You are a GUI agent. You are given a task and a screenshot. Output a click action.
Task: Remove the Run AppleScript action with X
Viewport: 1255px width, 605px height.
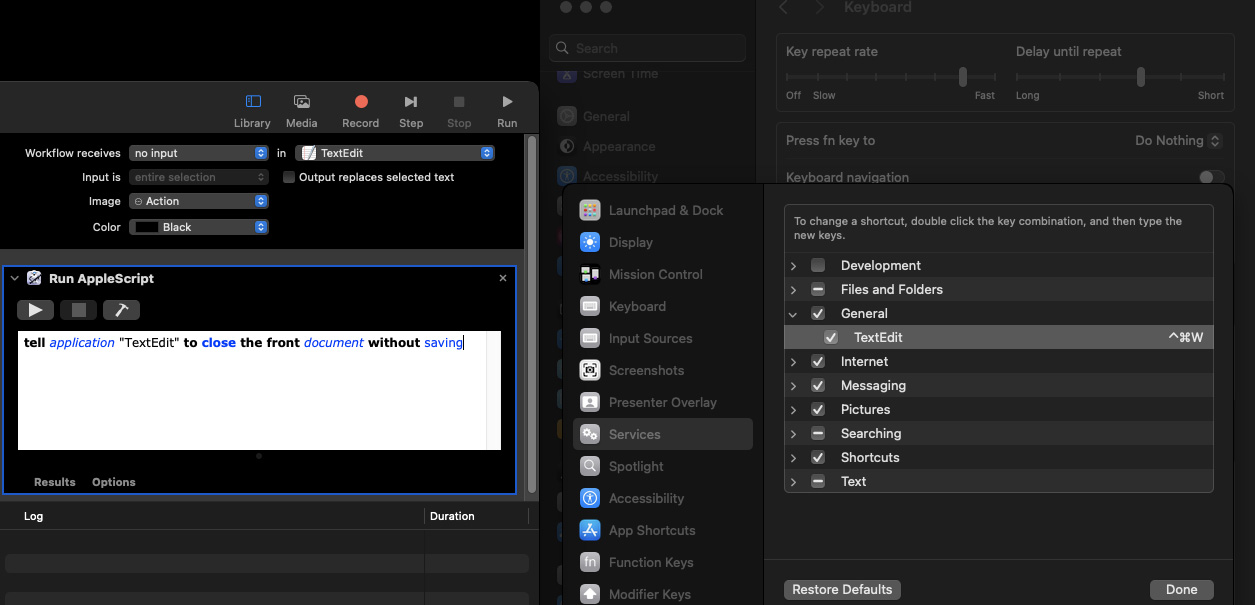click(x=503, y=278)
